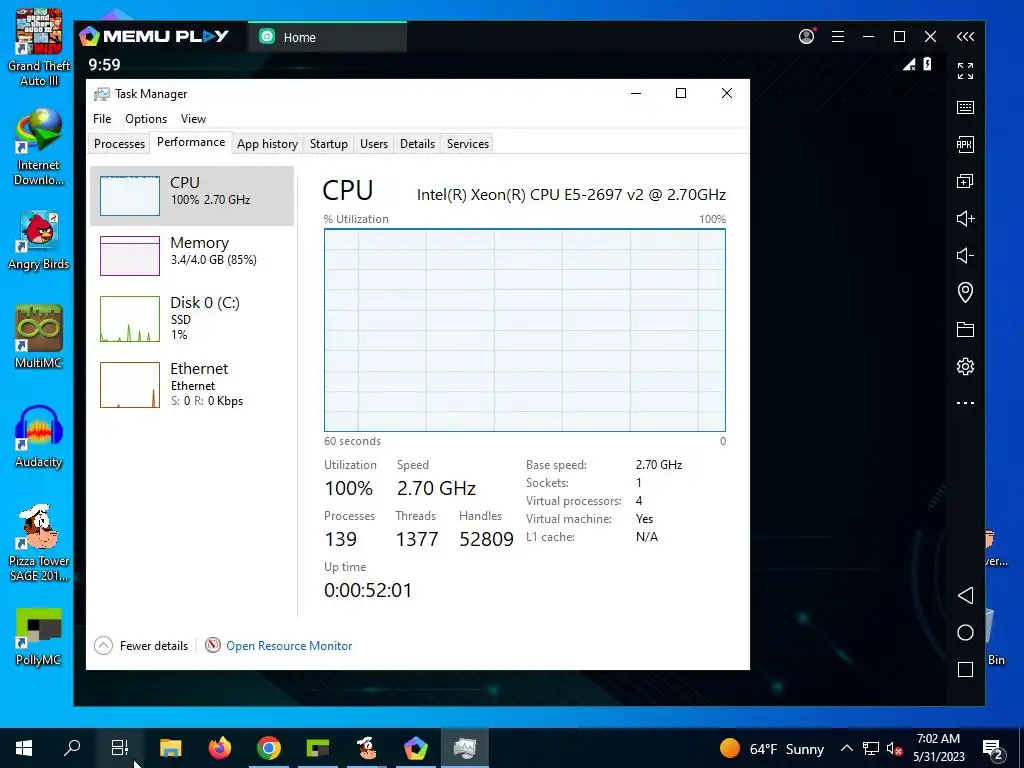Switch to the Users tab
This screenshot has width=1024, height=768.
pyautogui.click(x=374, y=144)
